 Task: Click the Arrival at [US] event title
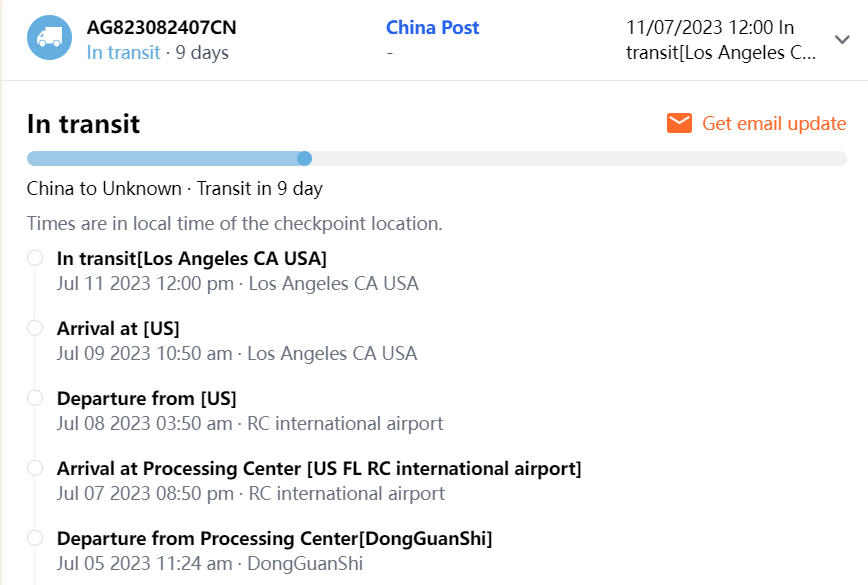pos(118,328)
